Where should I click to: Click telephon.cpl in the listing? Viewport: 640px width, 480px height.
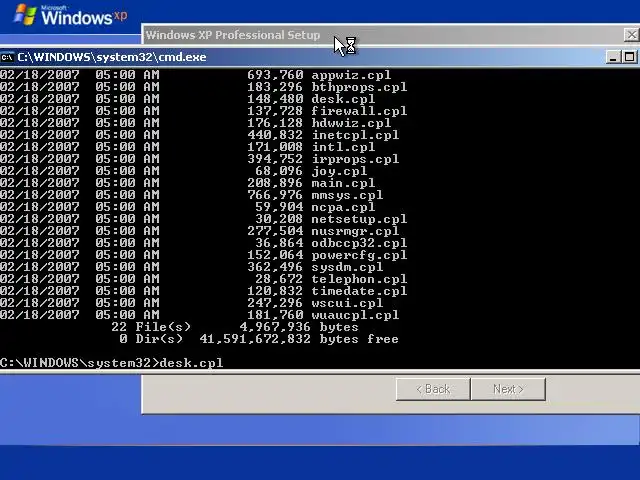point(359,279)
